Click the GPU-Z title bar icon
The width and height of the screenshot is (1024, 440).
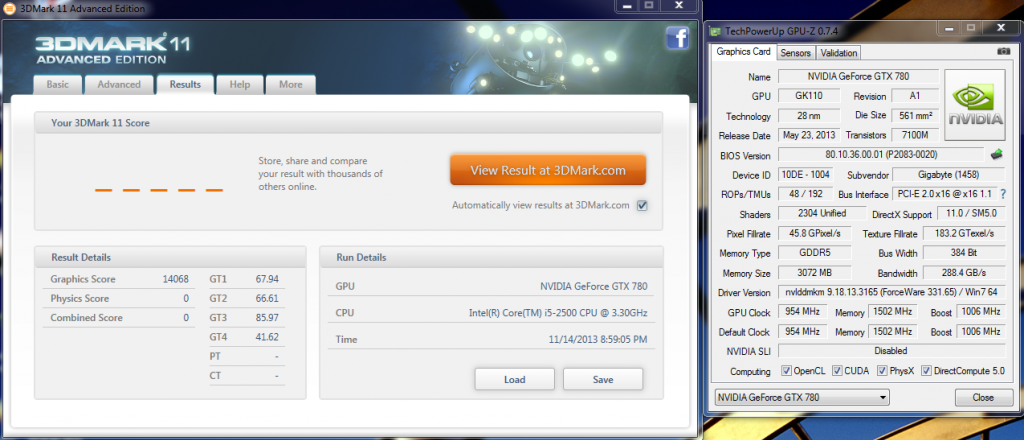tap(715, 32)
